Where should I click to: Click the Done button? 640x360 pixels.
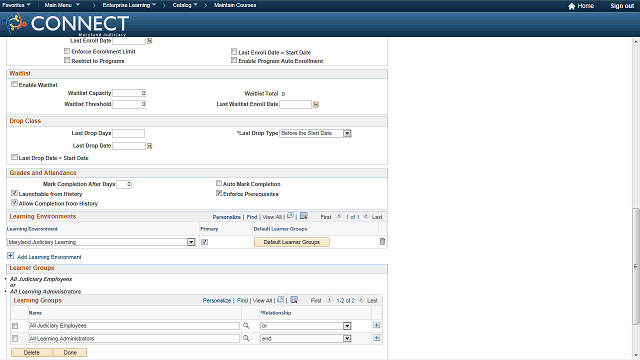[x=70, y=352]
